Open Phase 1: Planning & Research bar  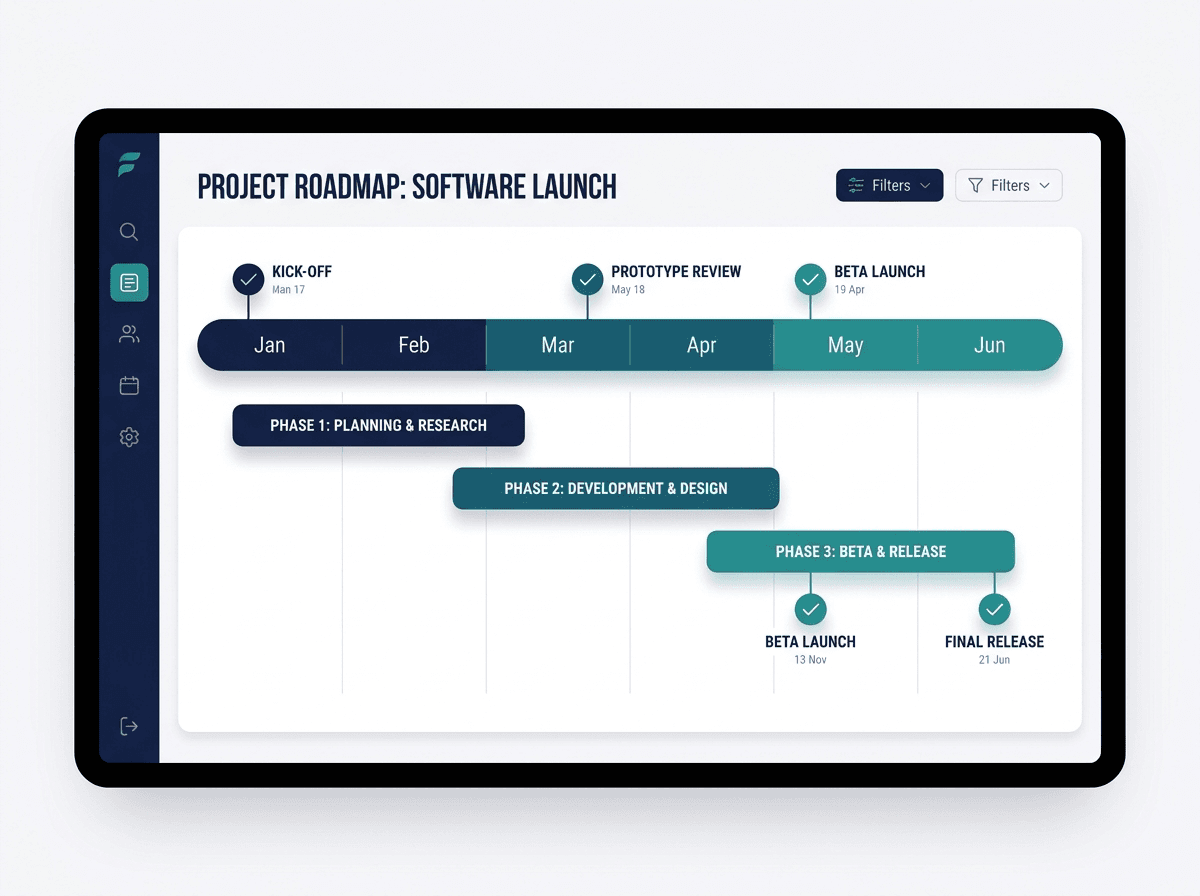coord(378,425)
